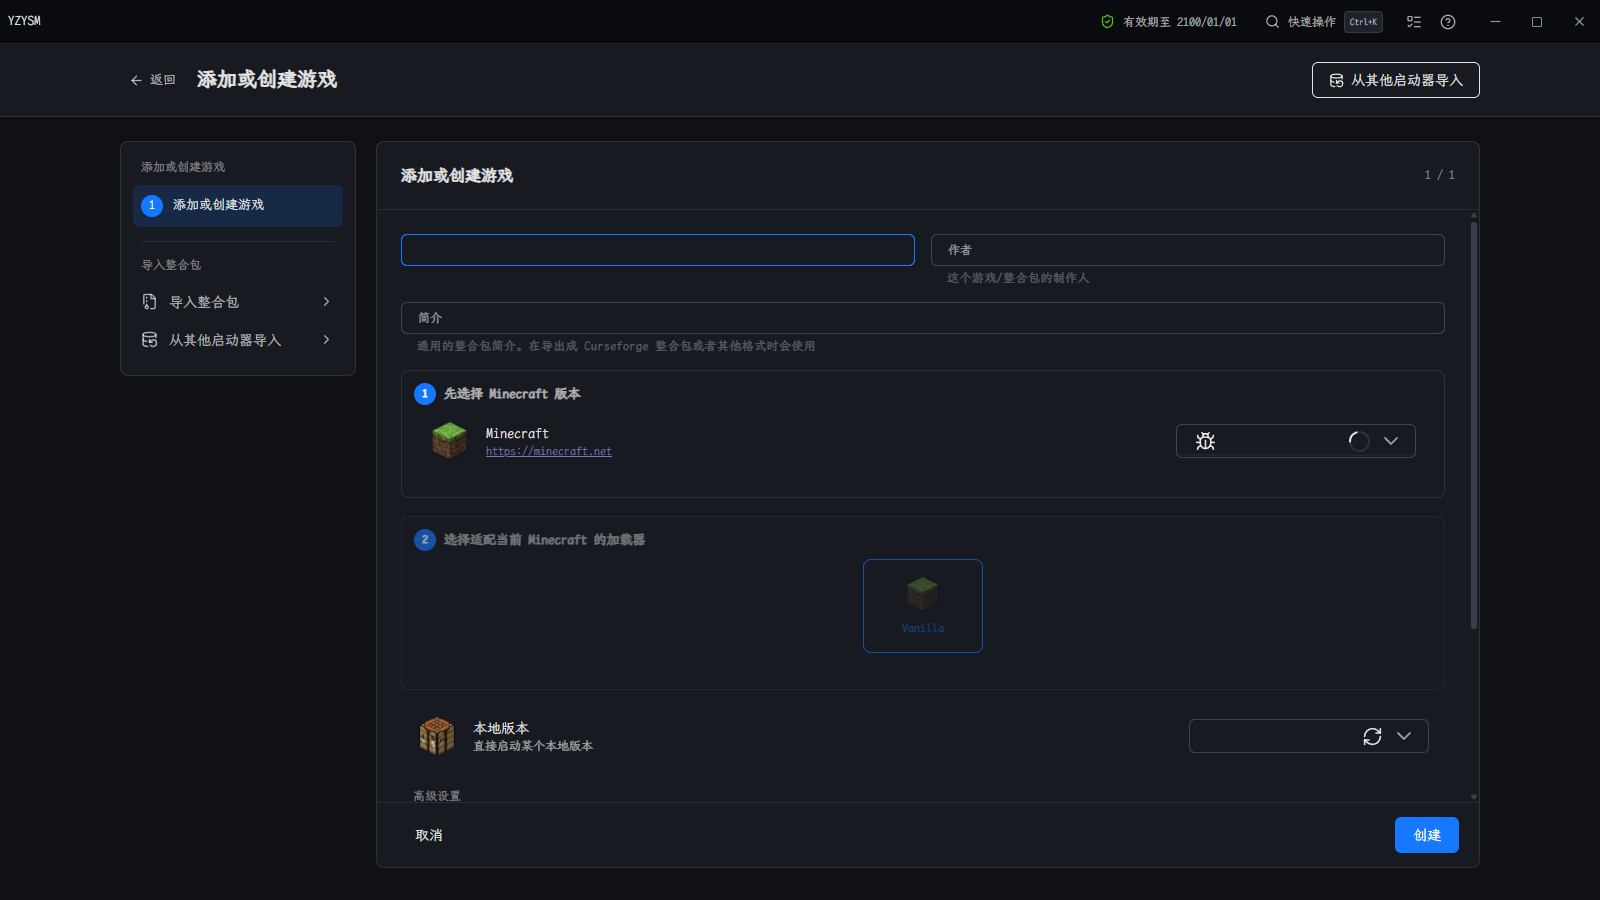Go back with 返回
The width and height of the screenshot is (1600, 900).
point(153,80)
